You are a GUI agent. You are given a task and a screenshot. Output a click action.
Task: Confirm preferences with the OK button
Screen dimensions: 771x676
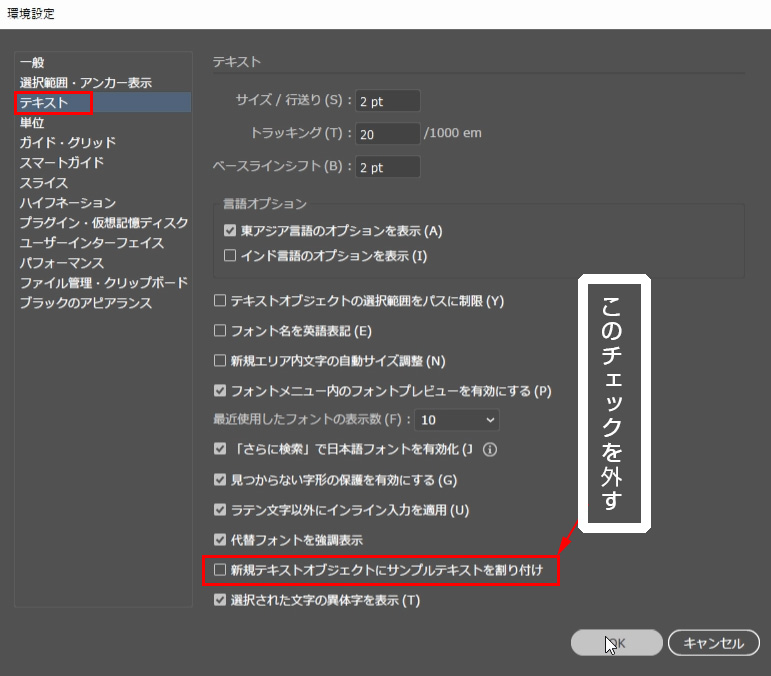617,643
